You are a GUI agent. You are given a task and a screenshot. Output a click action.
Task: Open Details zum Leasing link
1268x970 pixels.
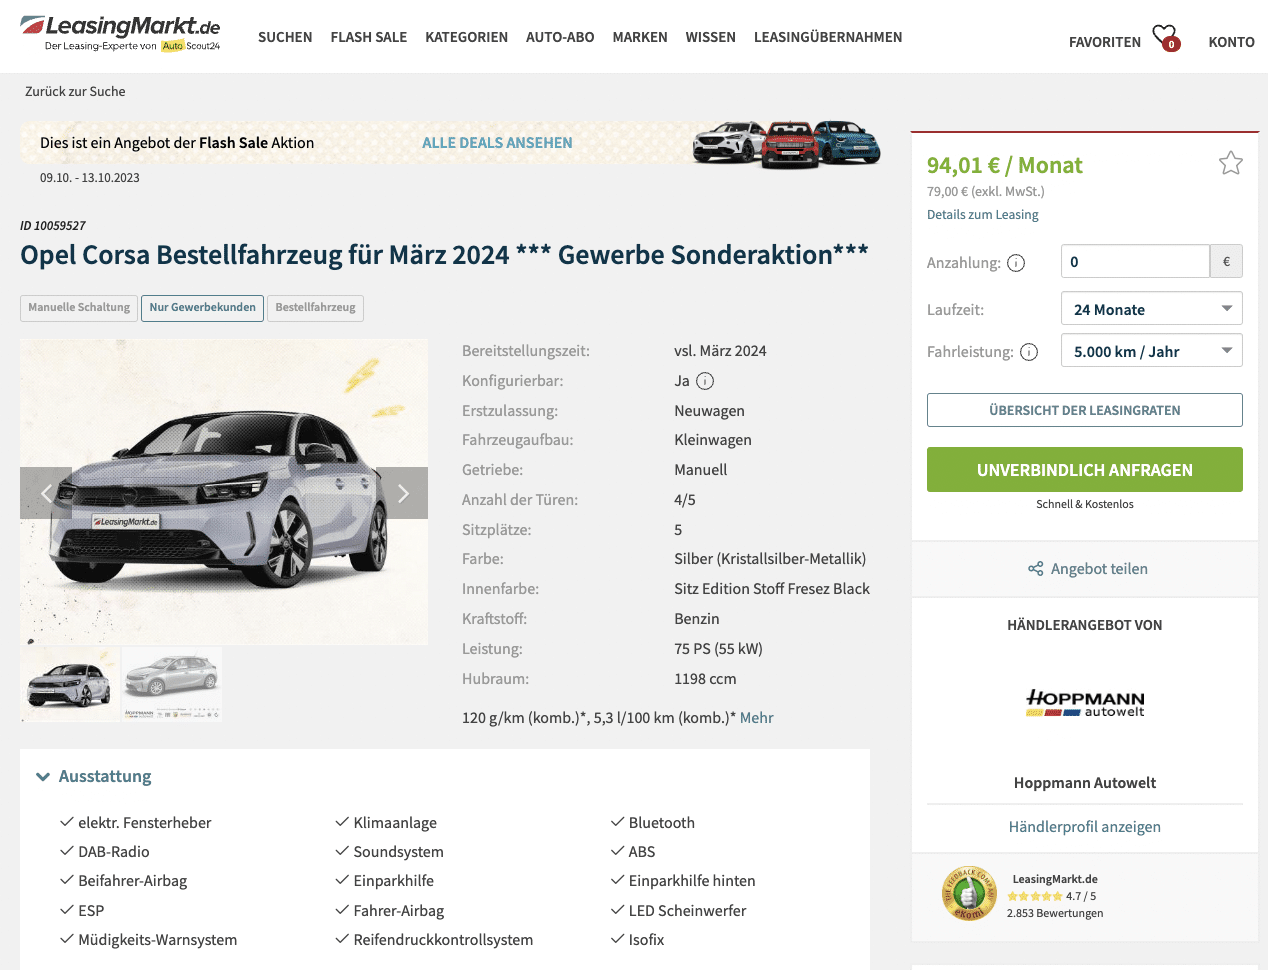coord(983,215)
